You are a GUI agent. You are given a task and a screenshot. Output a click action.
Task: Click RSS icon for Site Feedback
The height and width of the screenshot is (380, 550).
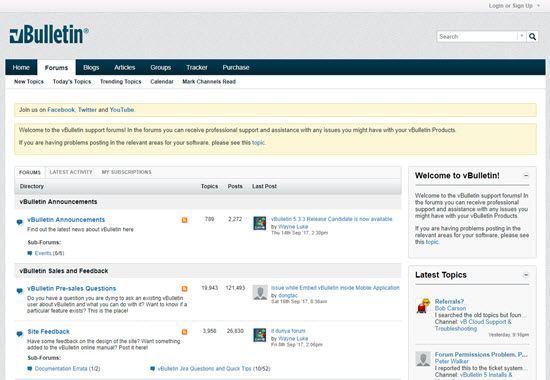tap(185, 332)
